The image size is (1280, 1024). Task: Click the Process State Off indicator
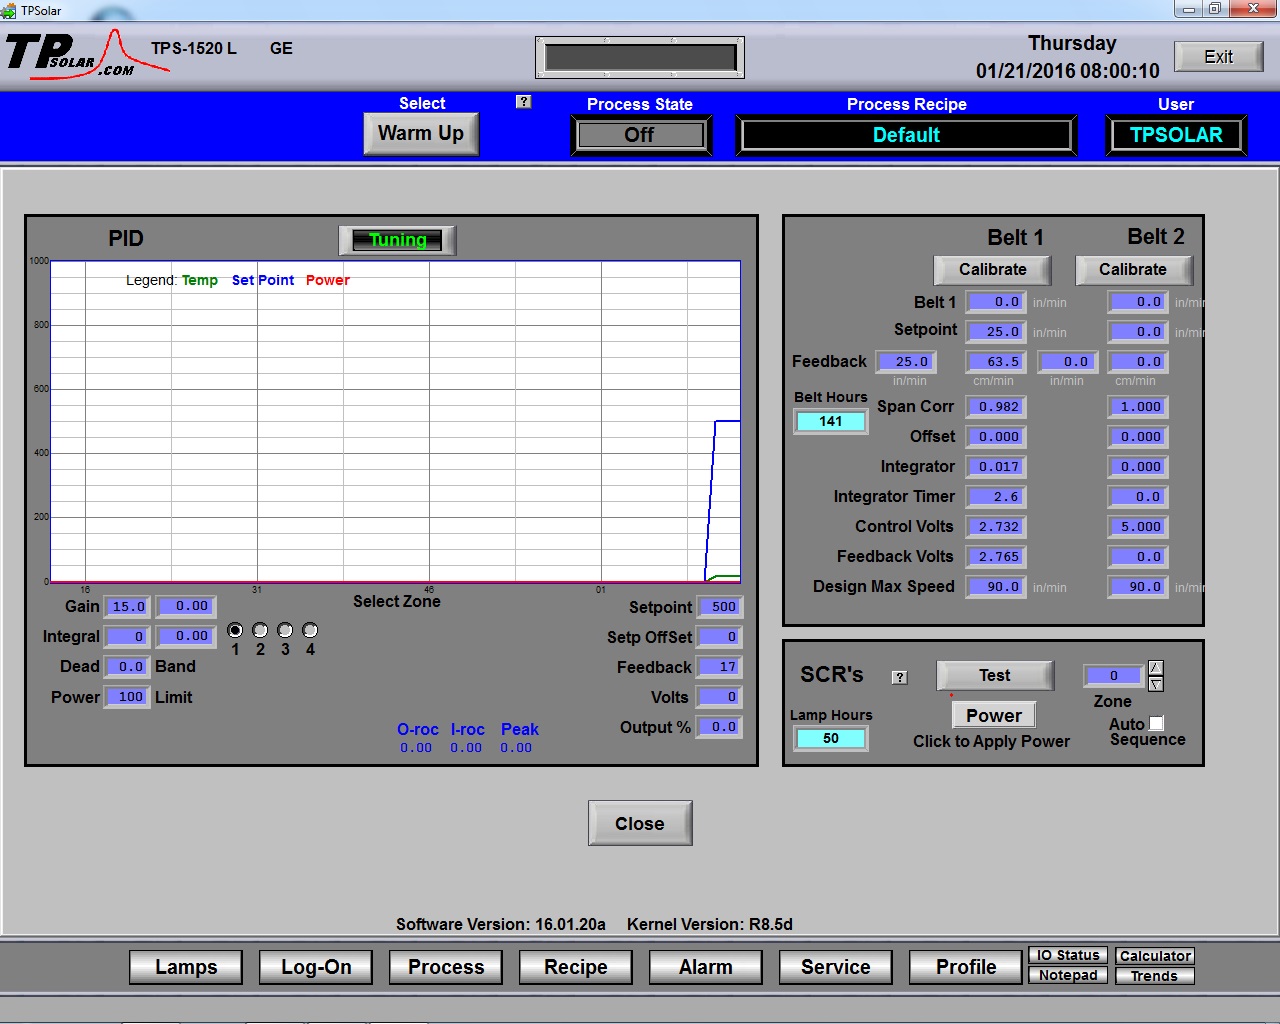click(x=640, y=135)
